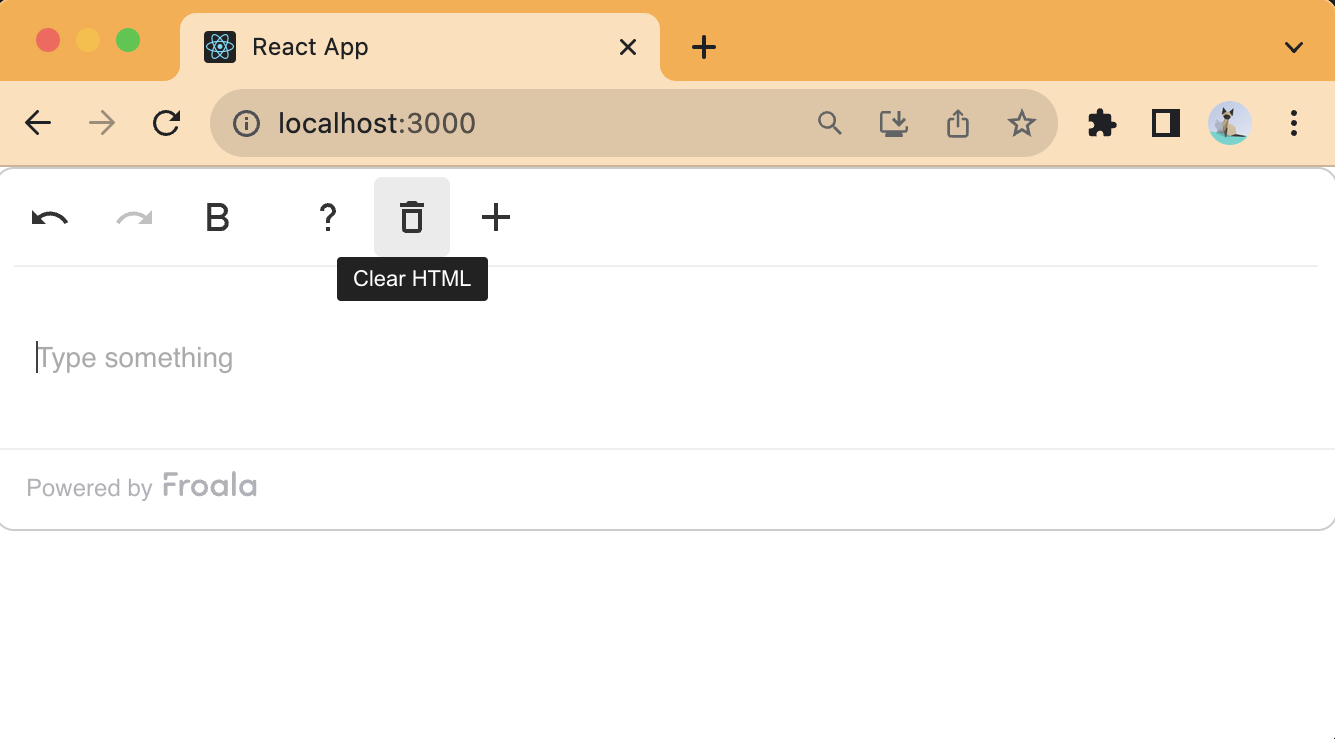Open the search icon in the address bar
The image size is (1335, 739).
829,123
